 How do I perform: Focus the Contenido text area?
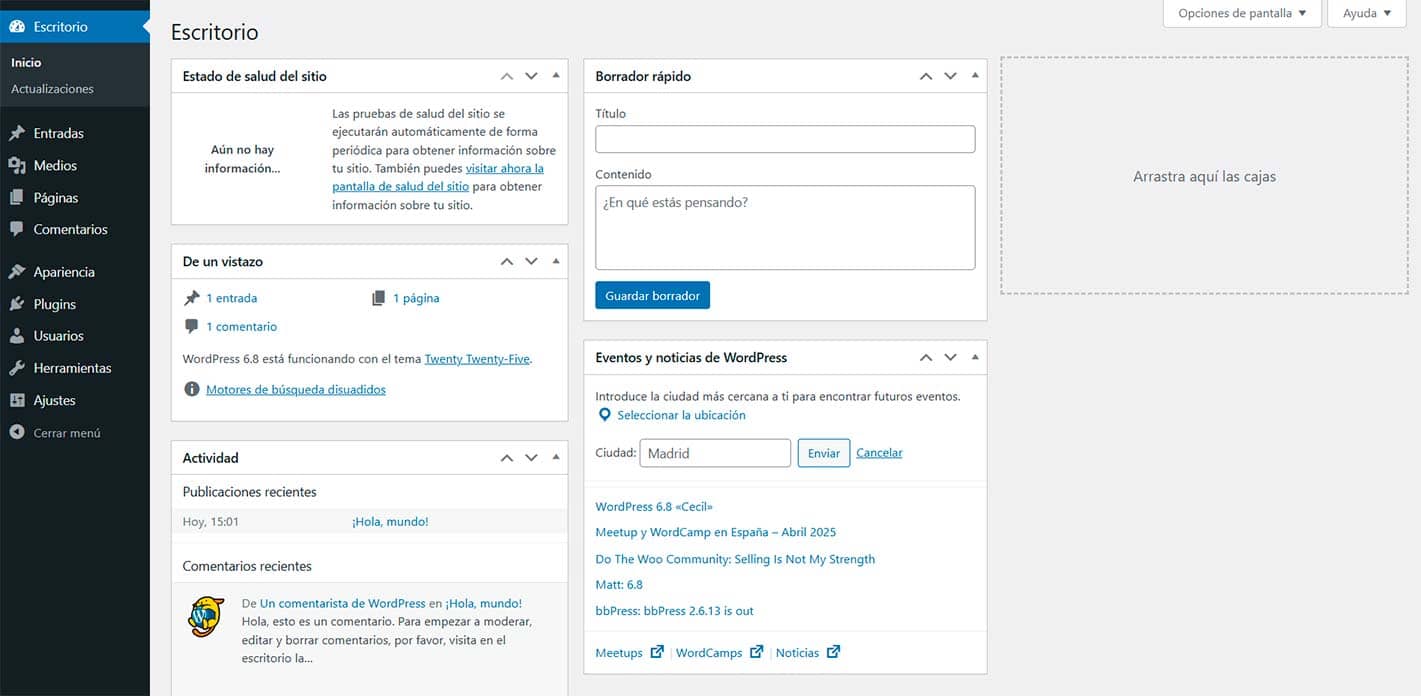pyautogui.click(x=785, y=227)
